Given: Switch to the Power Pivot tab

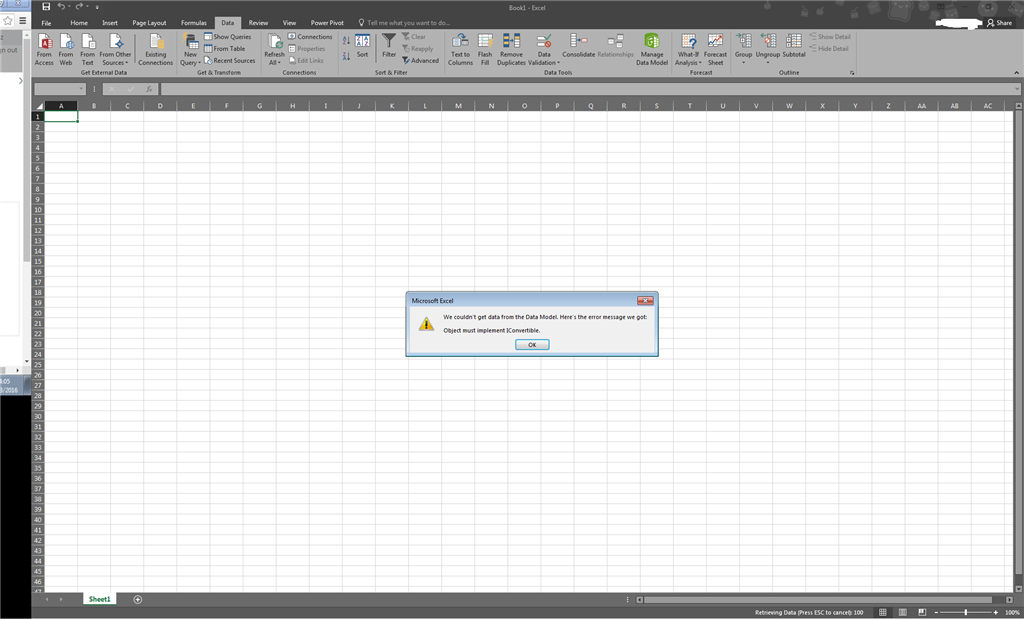Looking at the screenshot, I should [x=327, y=23].
